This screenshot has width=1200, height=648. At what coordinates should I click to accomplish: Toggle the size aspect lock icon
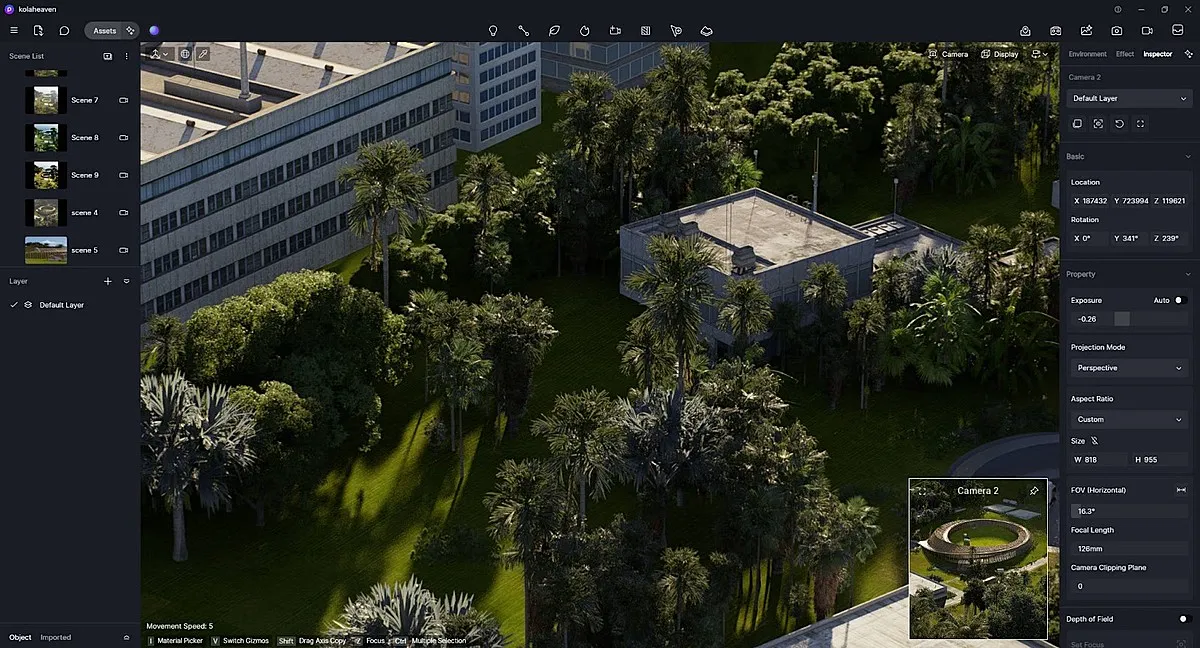point(1094,440)
